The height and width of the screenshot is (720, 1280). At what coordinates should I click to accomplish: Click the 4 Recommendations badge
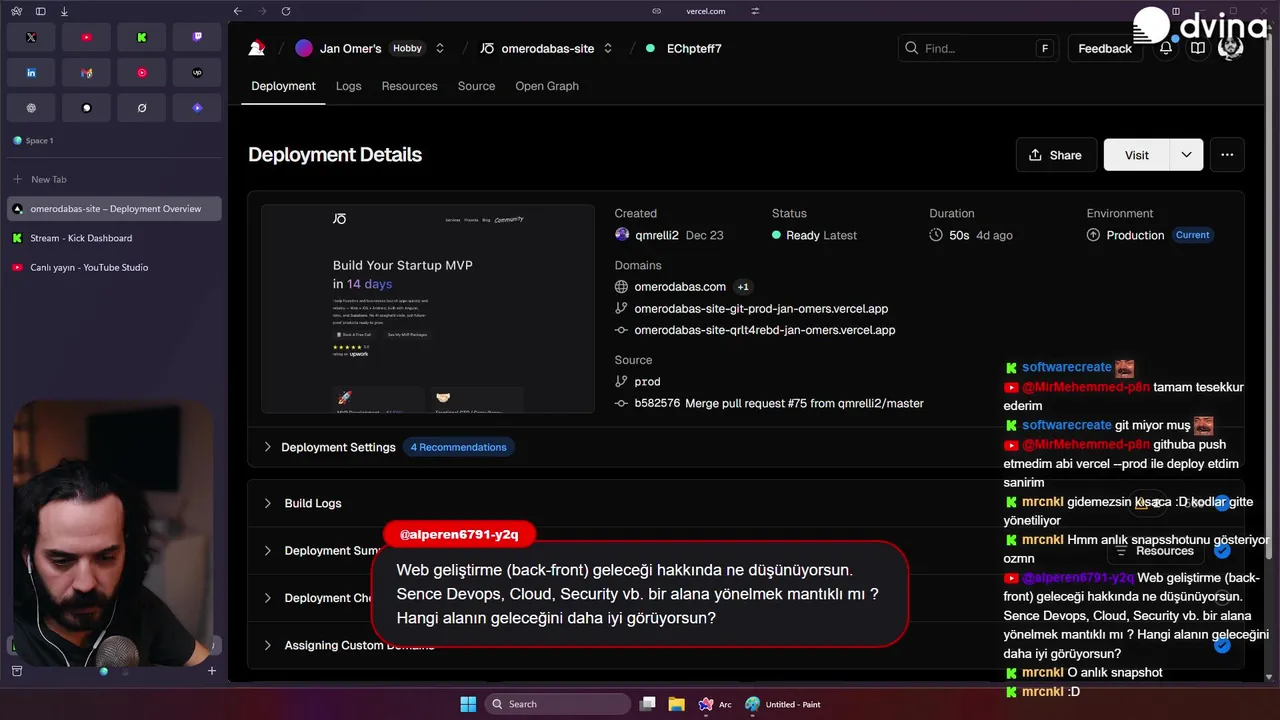pos(458,447)
